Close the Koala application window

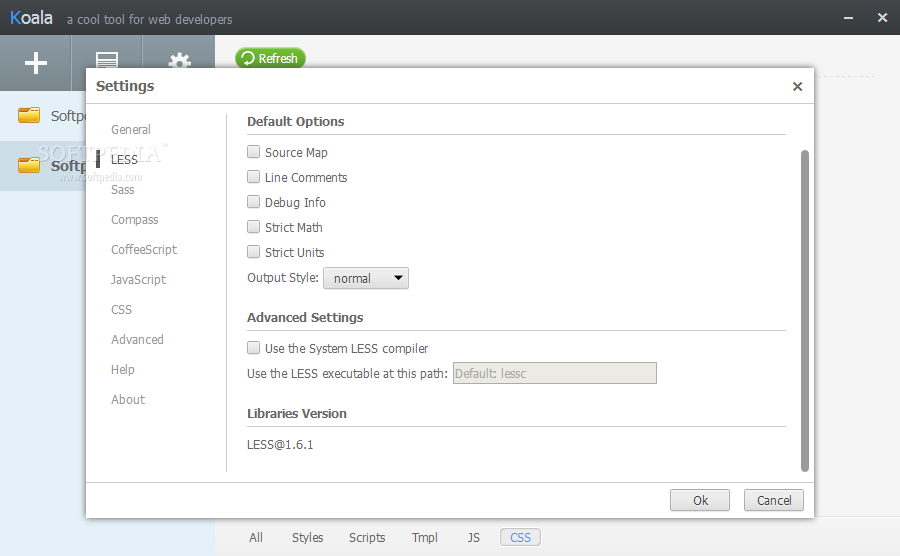883,18
